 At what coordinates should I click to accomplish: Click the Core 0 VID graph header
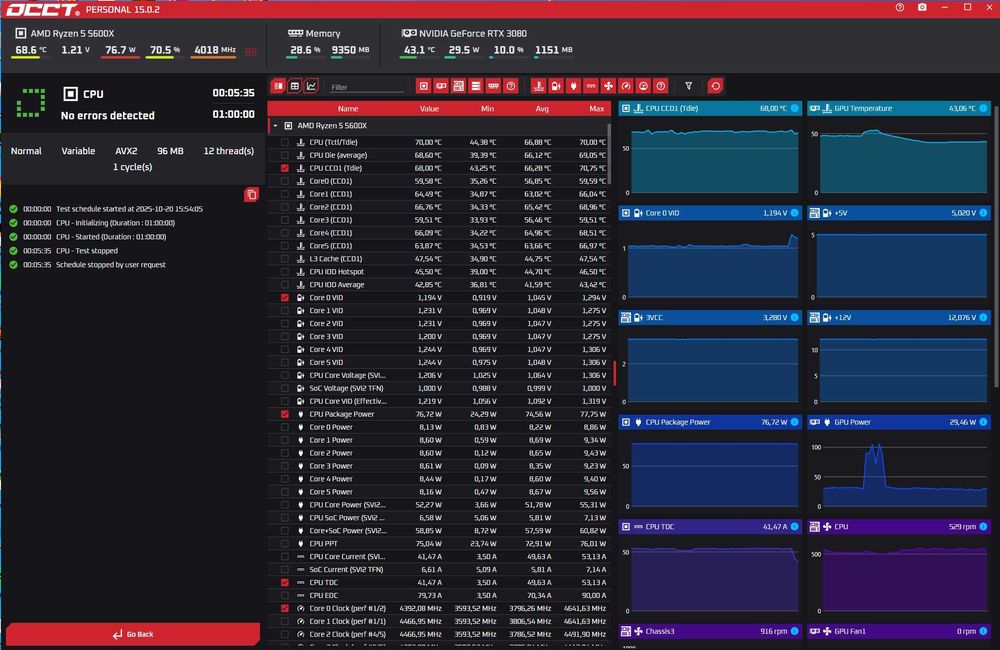tap(709, 213)
